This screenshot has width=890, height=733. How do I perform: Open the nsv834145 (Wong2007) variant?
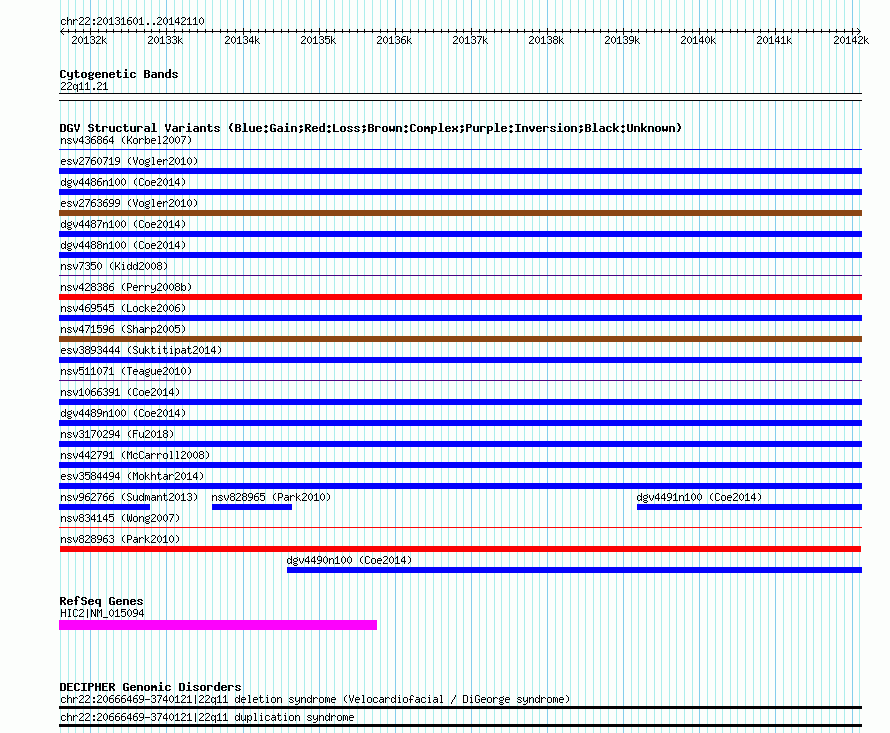[x=120, y=518]
